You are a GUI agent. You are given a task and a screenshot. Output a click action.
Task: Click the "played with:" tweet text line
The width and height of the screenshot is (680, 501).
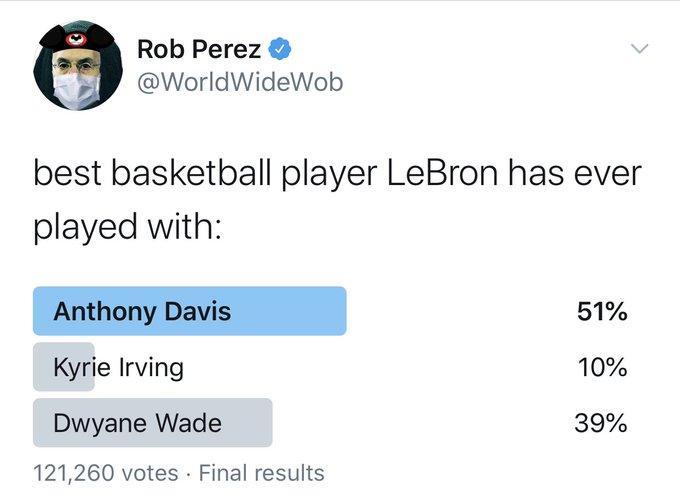coord(127,226)
